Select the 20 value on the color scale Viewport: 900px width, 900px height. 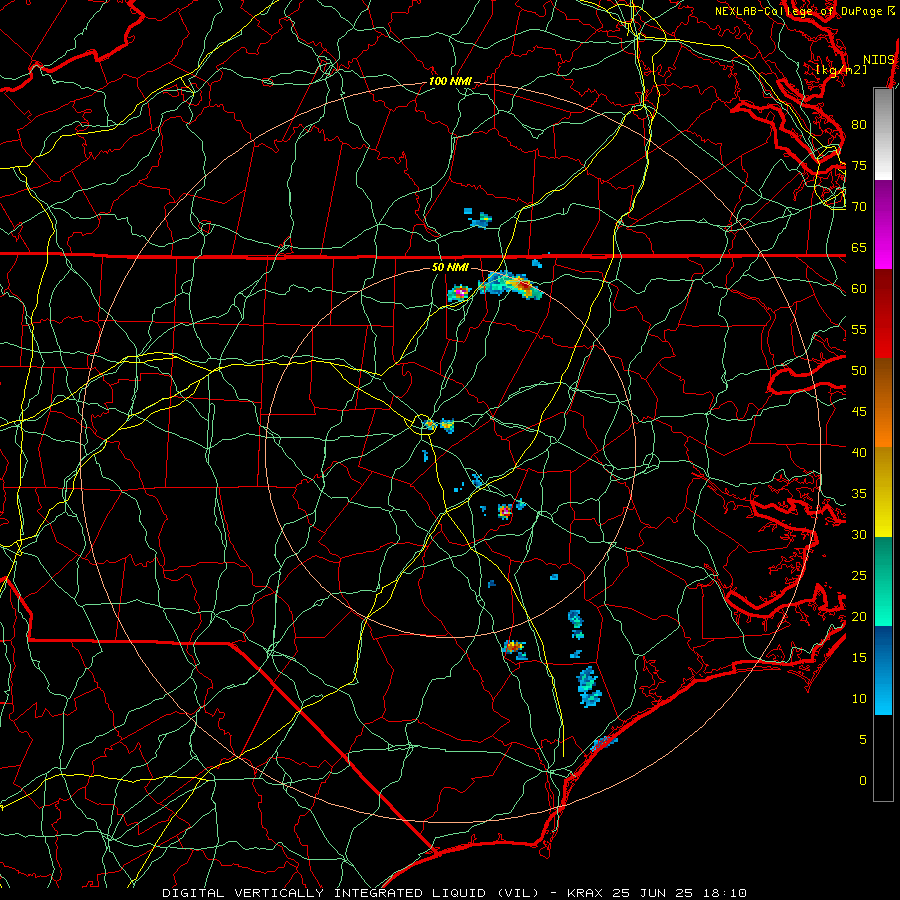tap(859, 616)
